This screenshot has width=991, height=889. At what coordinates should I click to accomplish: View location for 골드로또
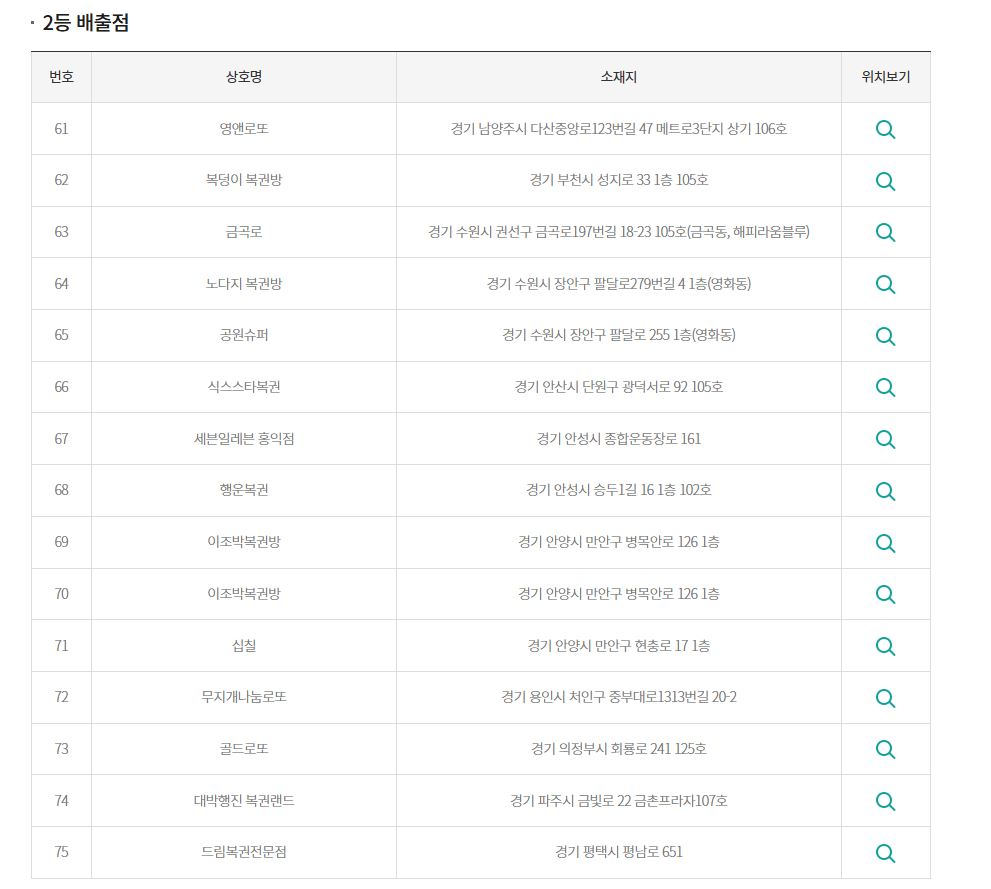coord(885,749)
